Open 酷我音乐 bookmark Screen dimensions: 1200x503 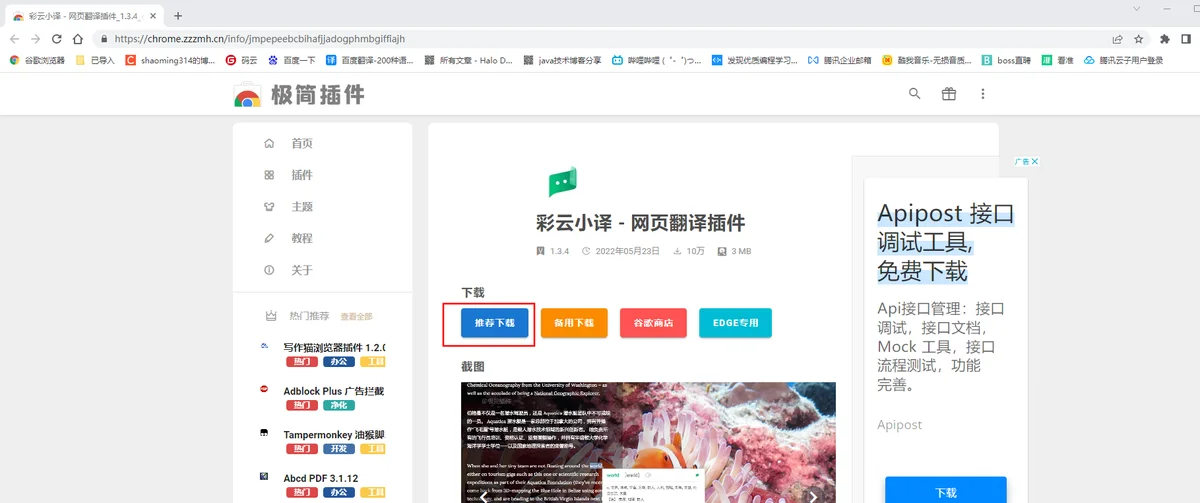[x=927, y=60]
